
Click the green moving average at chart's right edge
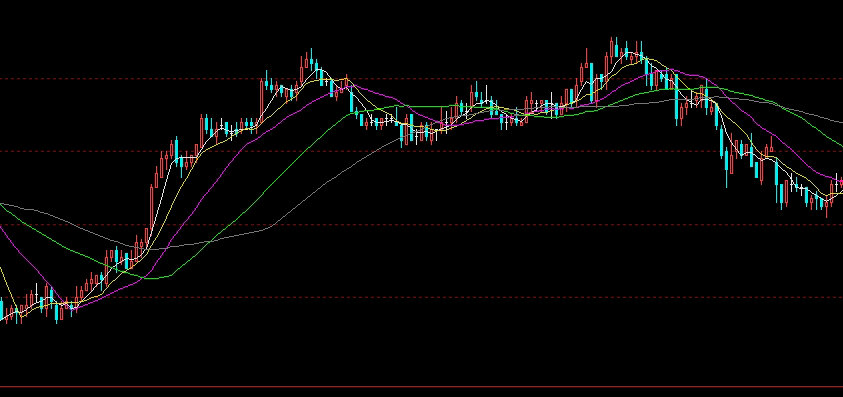coord(840,145)
